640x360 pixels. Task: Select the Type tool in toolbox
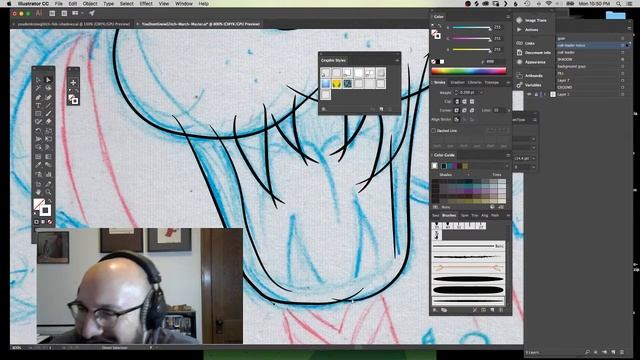38,105
